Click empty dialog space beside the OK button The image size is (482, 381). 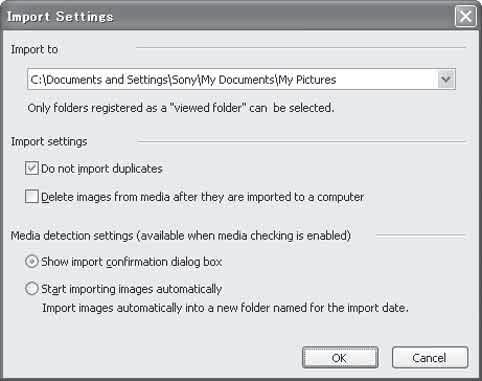(x=167, y=358)
